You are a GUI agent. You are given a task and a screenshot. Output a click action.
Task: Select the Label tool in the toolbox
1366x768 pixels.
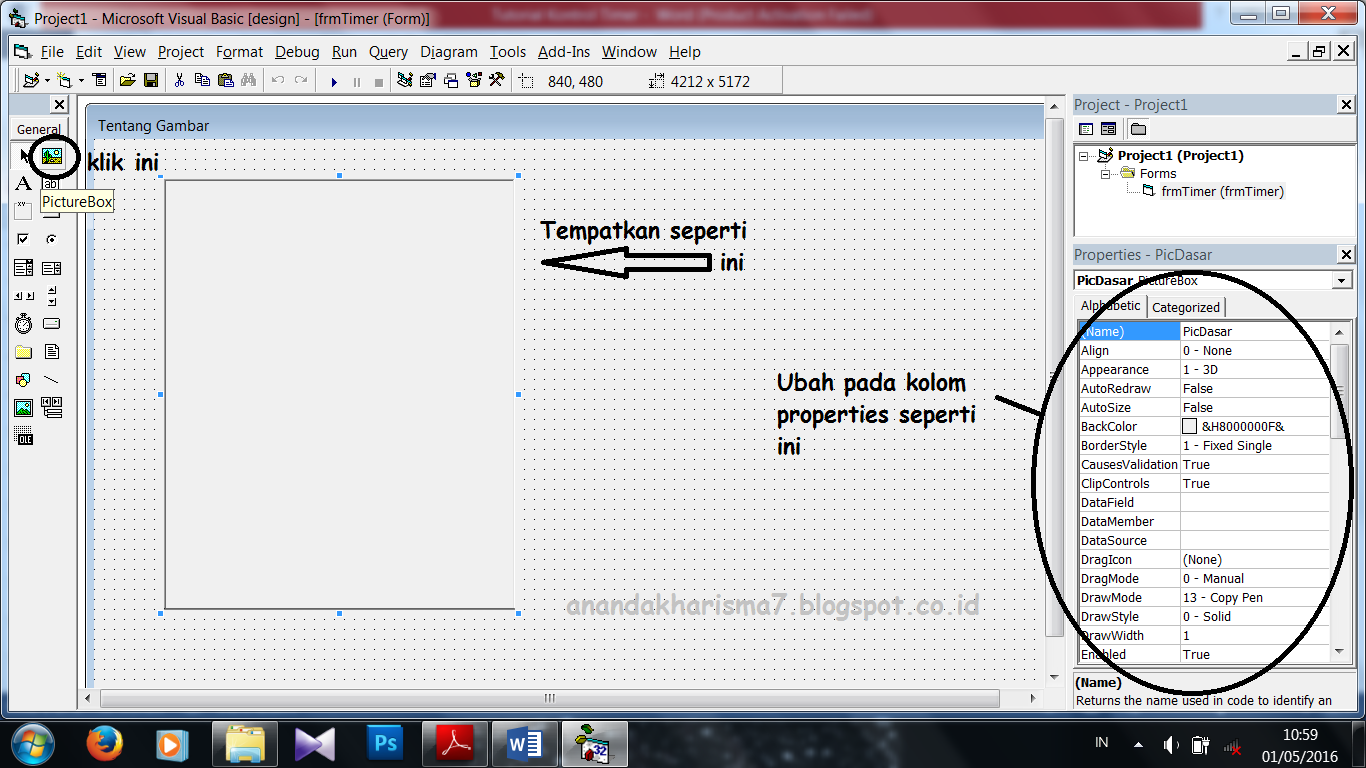pyautogui.click(x=22, y=183)
